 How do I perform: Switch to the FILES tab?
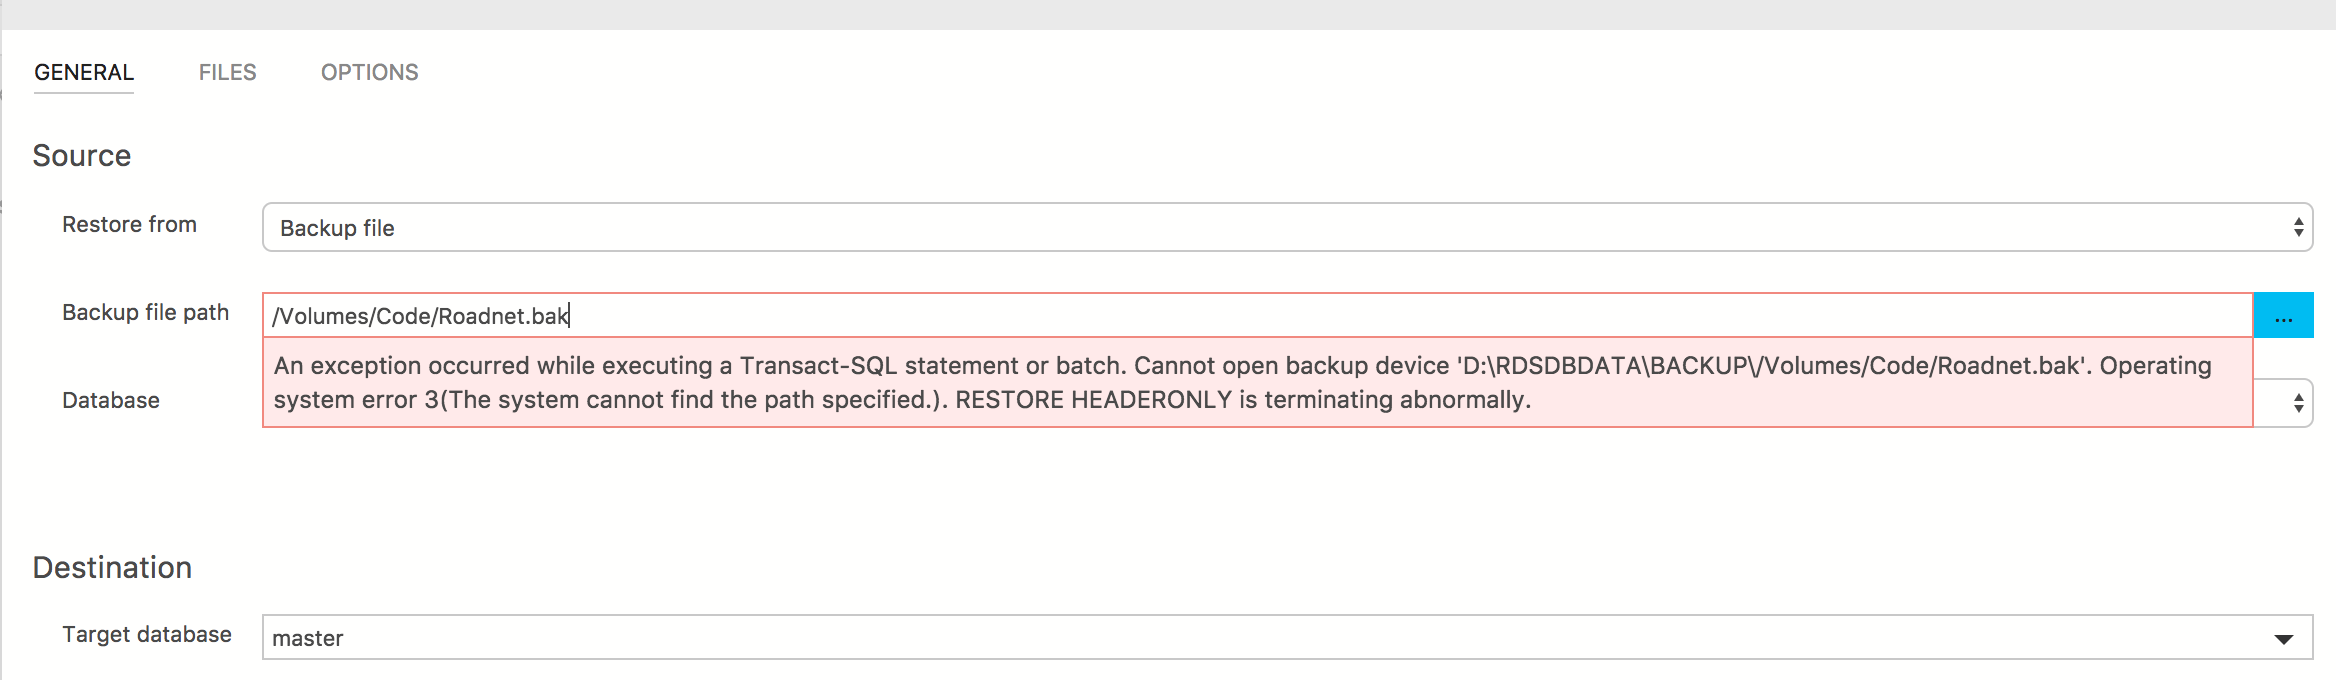[228, 71]
